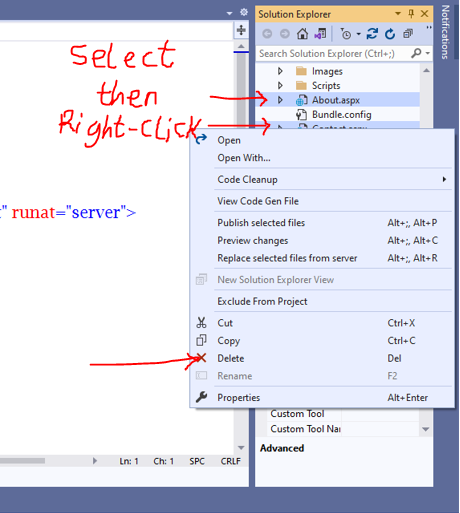Open the Pending Changes Filter dropdown arrow
Screen dimensions: 460x513
(358, 34)
